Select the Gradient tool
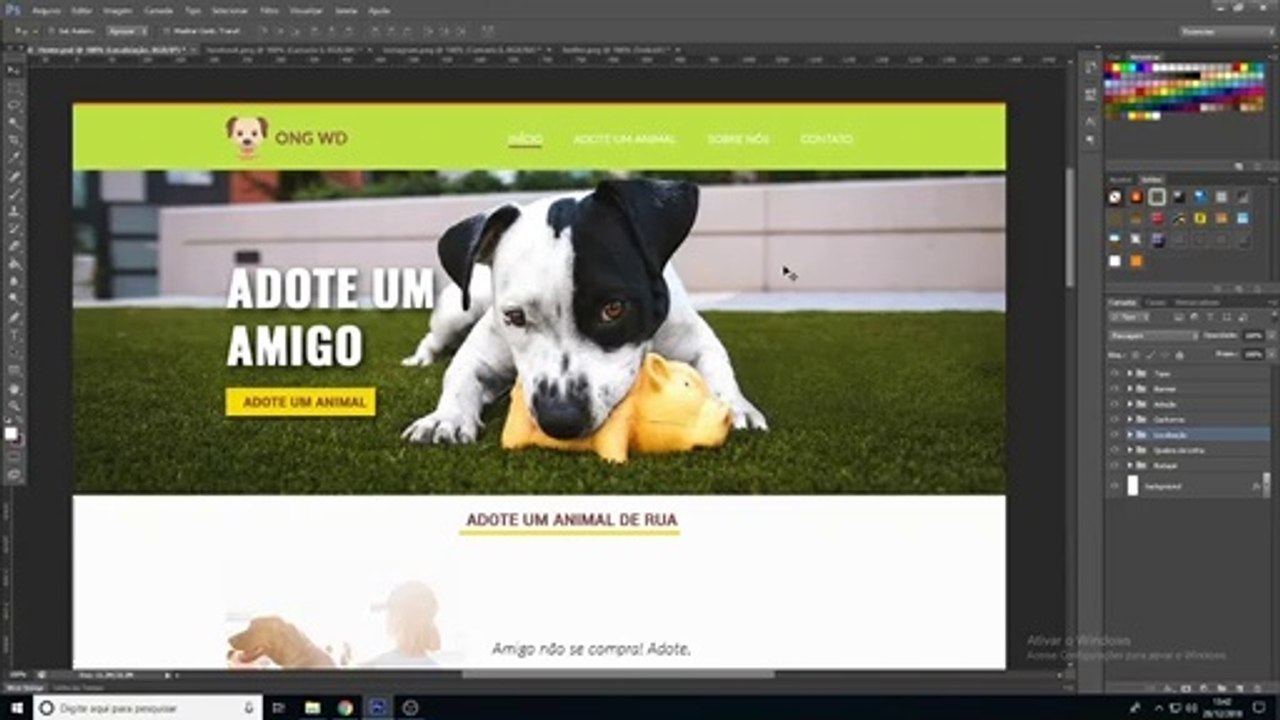This screenshot has width=1280, height=720. click(14, 263)
